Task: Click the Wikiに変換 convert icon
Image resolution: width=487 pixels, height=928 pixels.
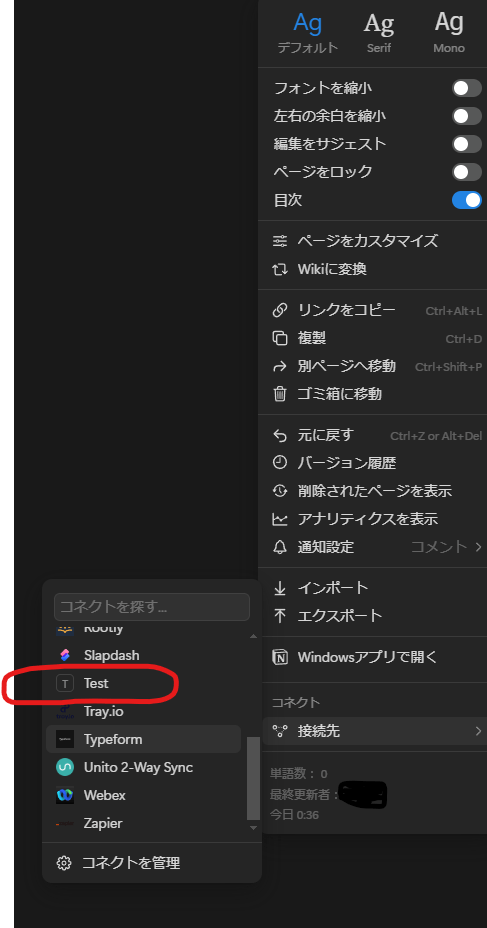Action: click(280, 269)
